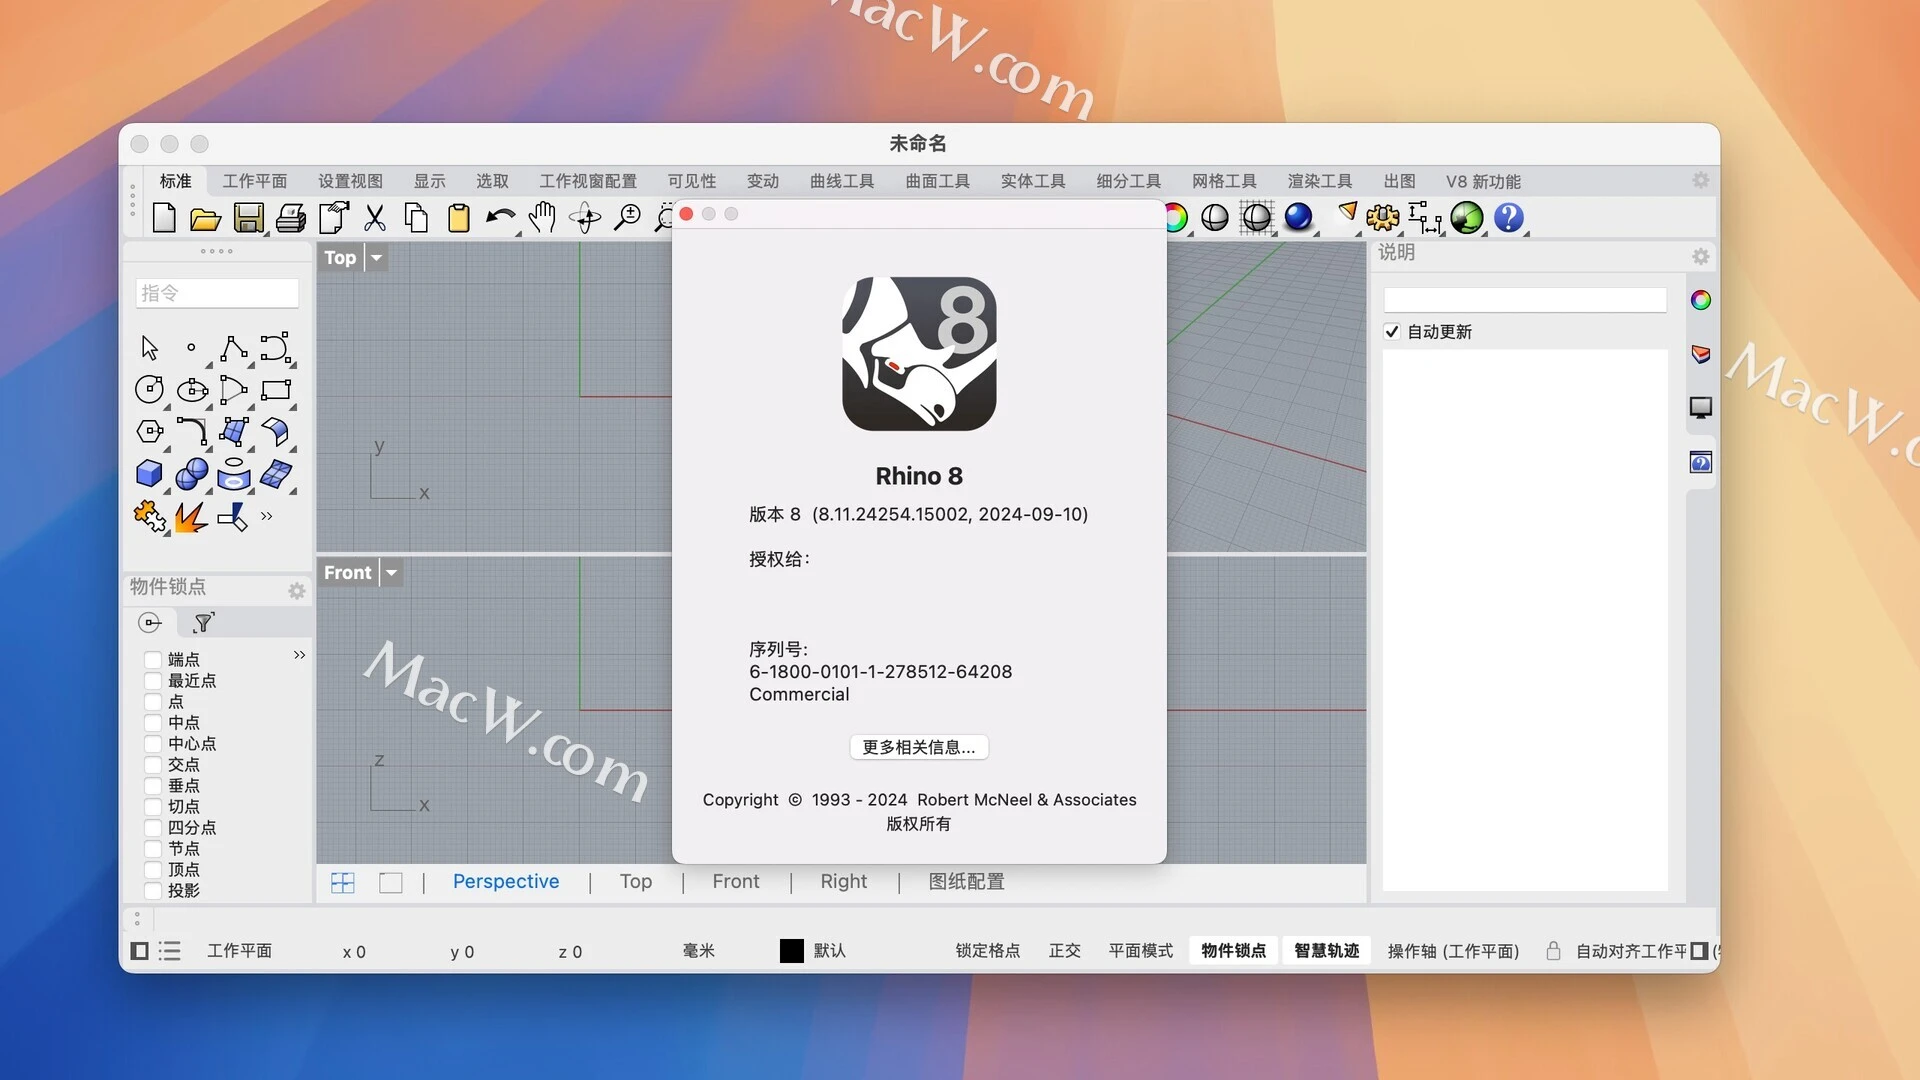Select the Pan hand tool
The image size is (1920, 1080).
click(542, 217)
